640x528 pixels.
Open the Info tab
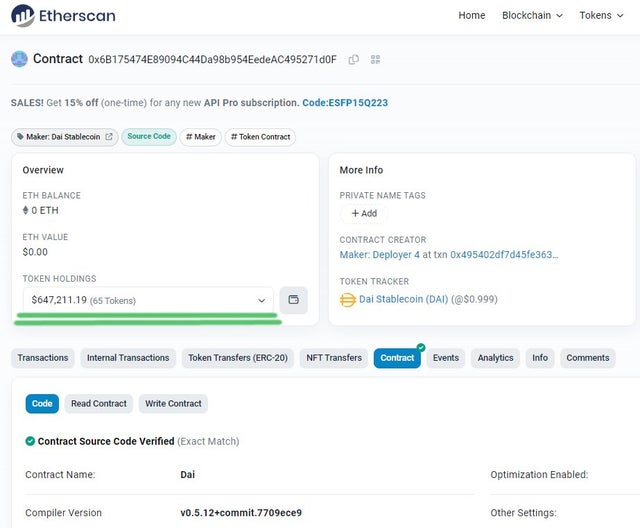pyautogui.click(x=540, y=358)
